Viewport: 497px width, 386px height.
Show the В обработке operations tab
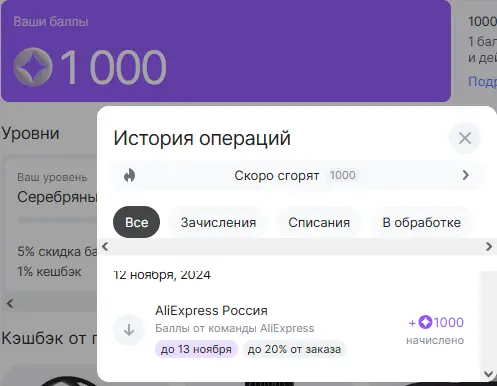point(421,222)
